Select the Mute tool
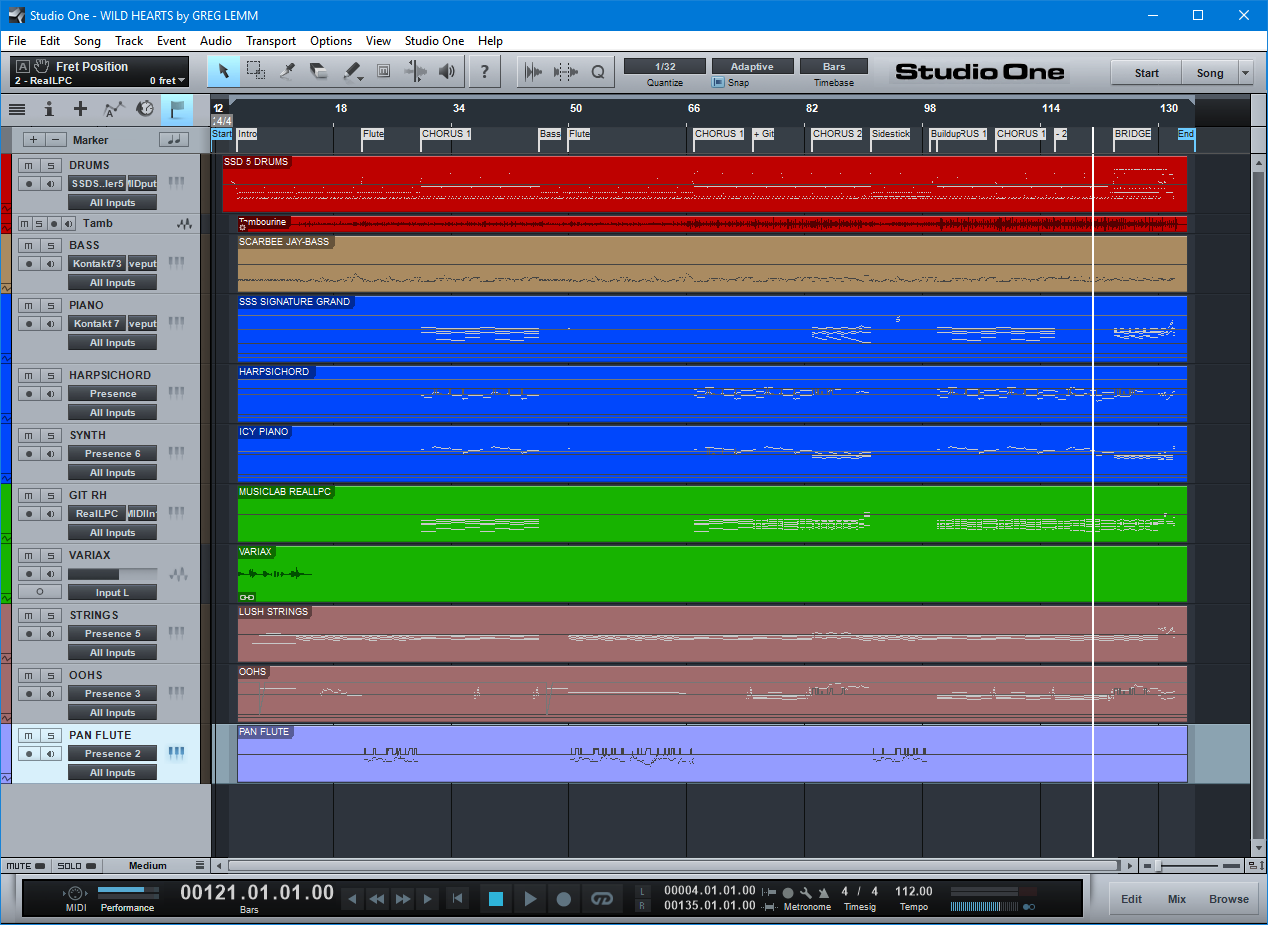The image size is (1268, 925). pyautogui.click(x=383, y=71)
